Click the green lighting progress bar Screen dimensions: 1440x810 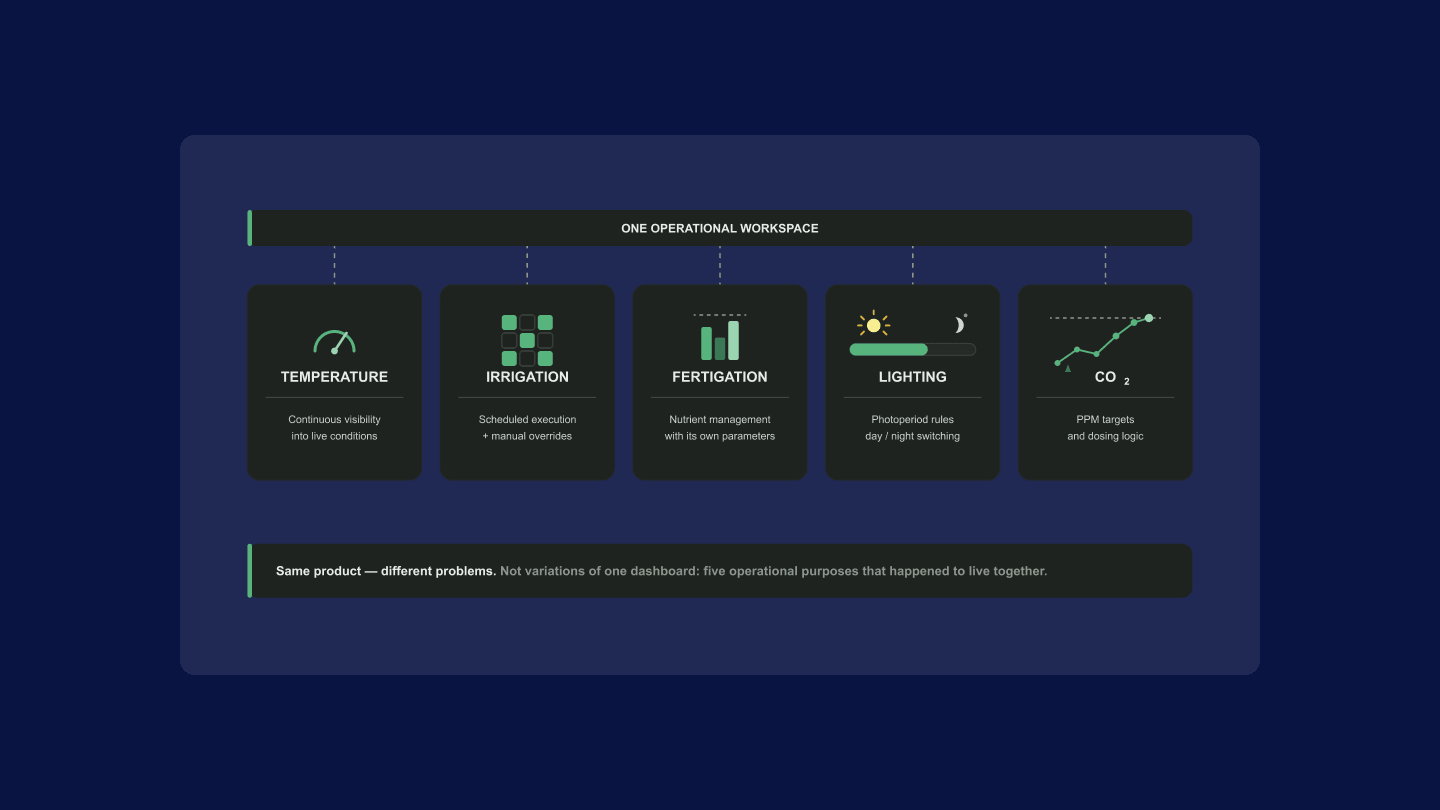(x=912, y=349)
